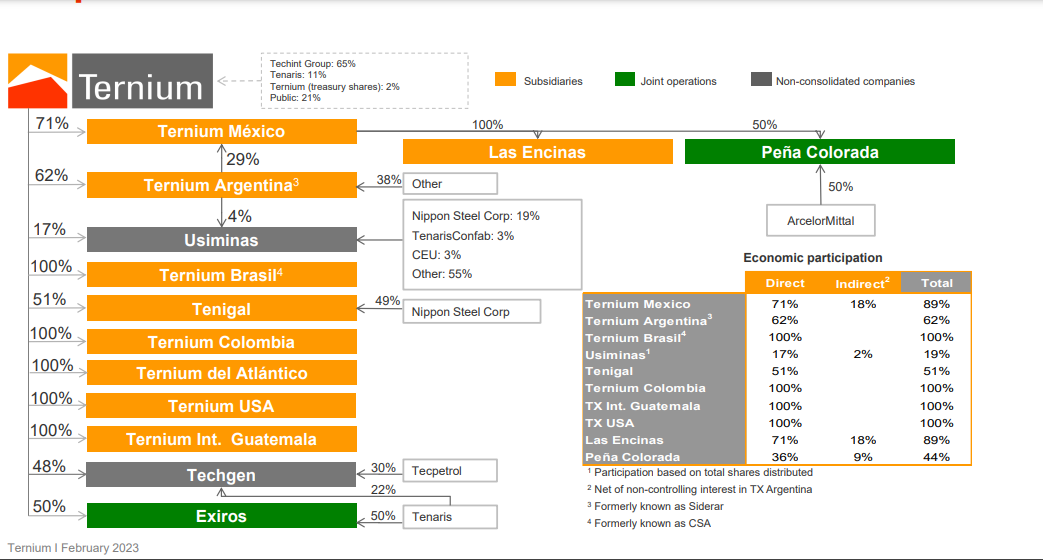Click the Techgen gray chart box
The height and width of the screenshot is (560, 1043).
pyautogui.click(x=221, y=475)
